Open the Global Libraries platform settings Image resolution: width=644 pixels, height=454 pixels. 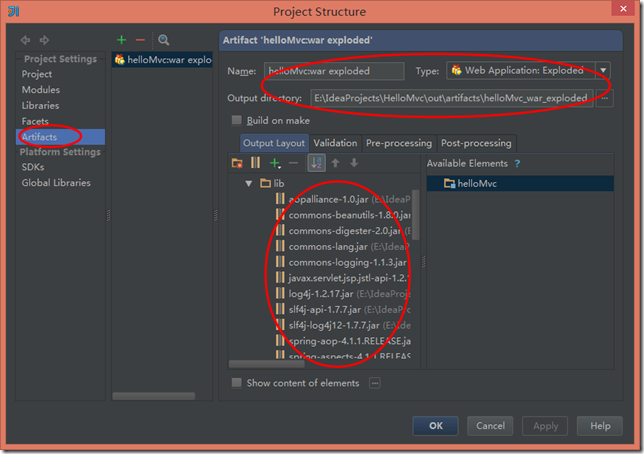coord(56,183)
